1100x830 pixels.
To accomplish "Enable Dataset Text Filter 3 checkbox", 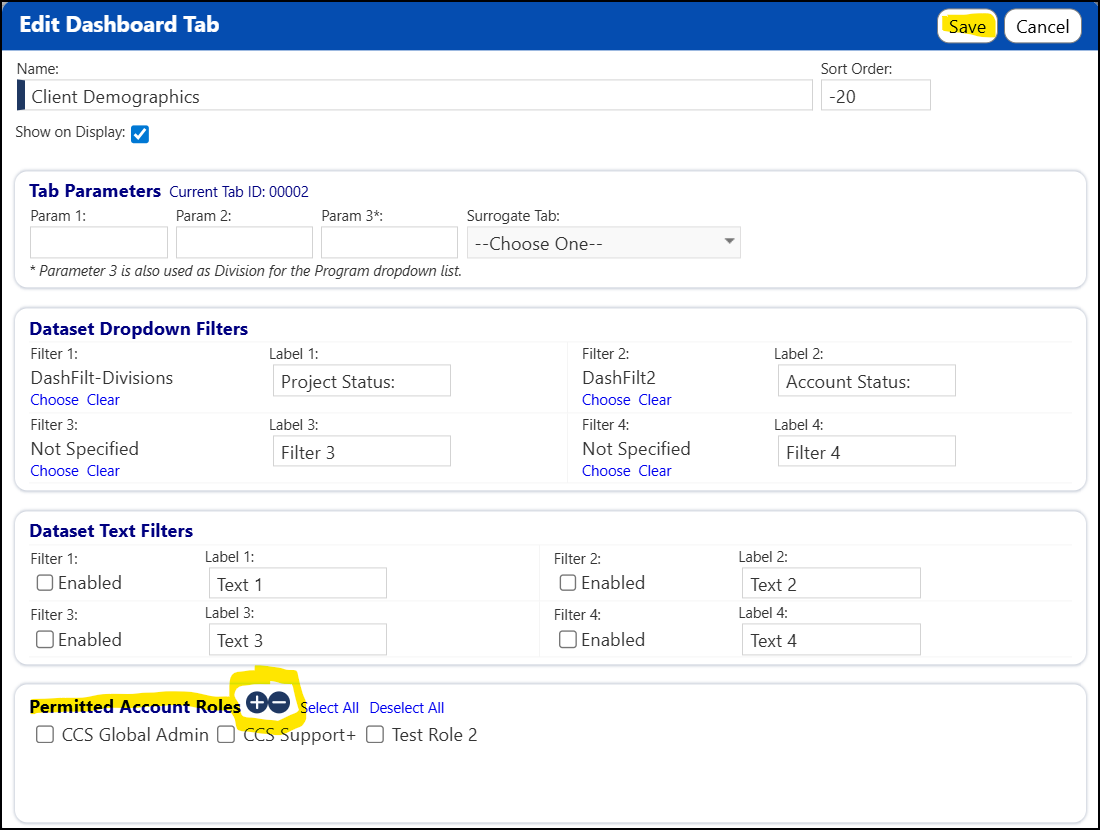I will 45,639.
